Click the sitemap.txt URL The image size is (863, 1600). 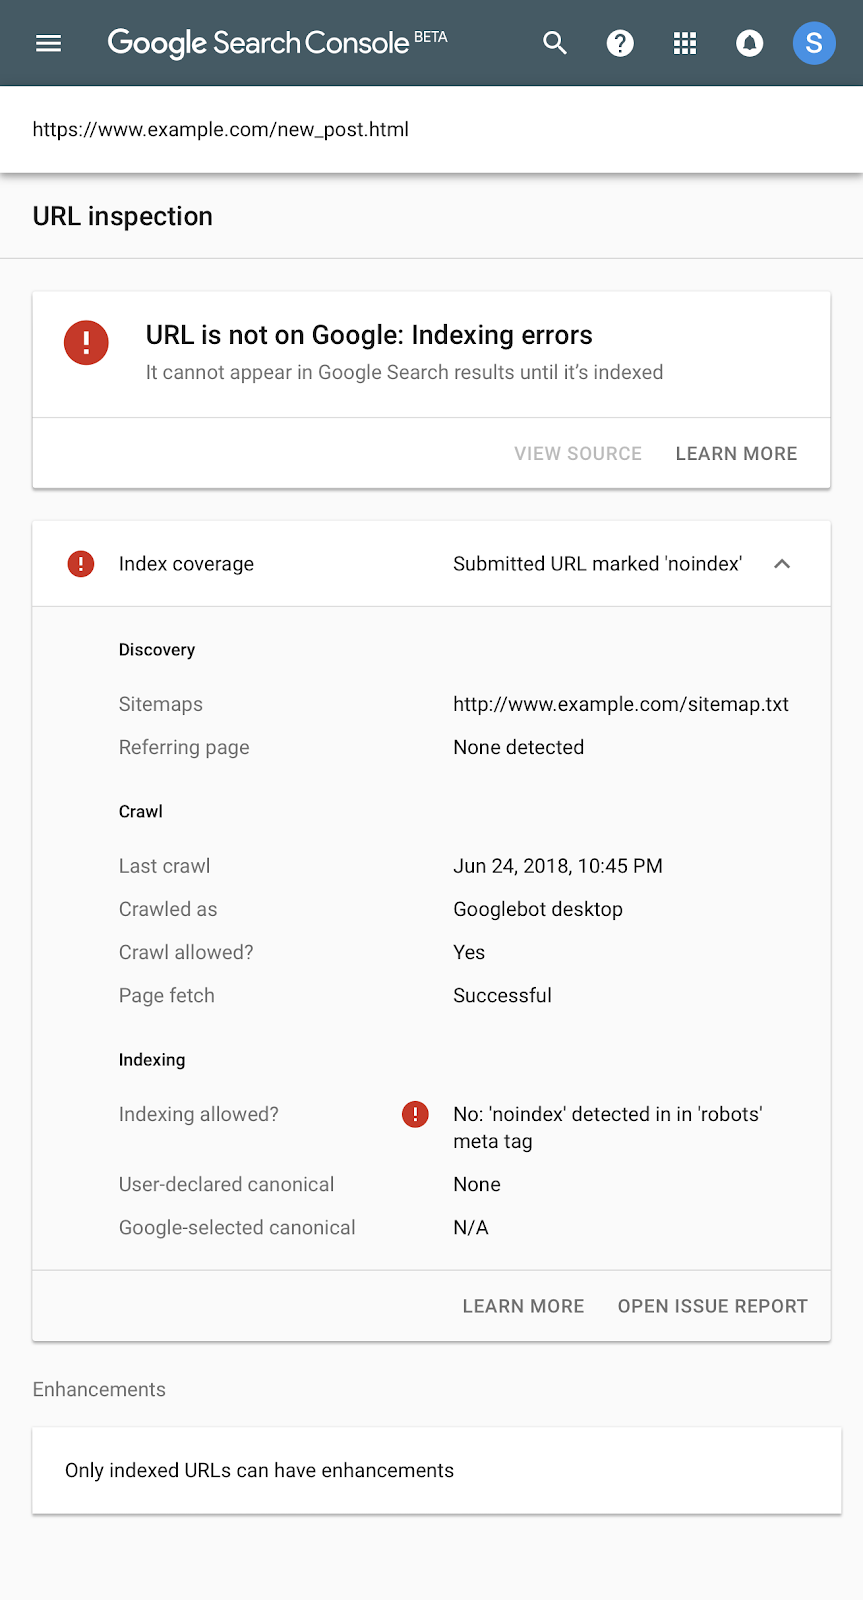[621, 704]
